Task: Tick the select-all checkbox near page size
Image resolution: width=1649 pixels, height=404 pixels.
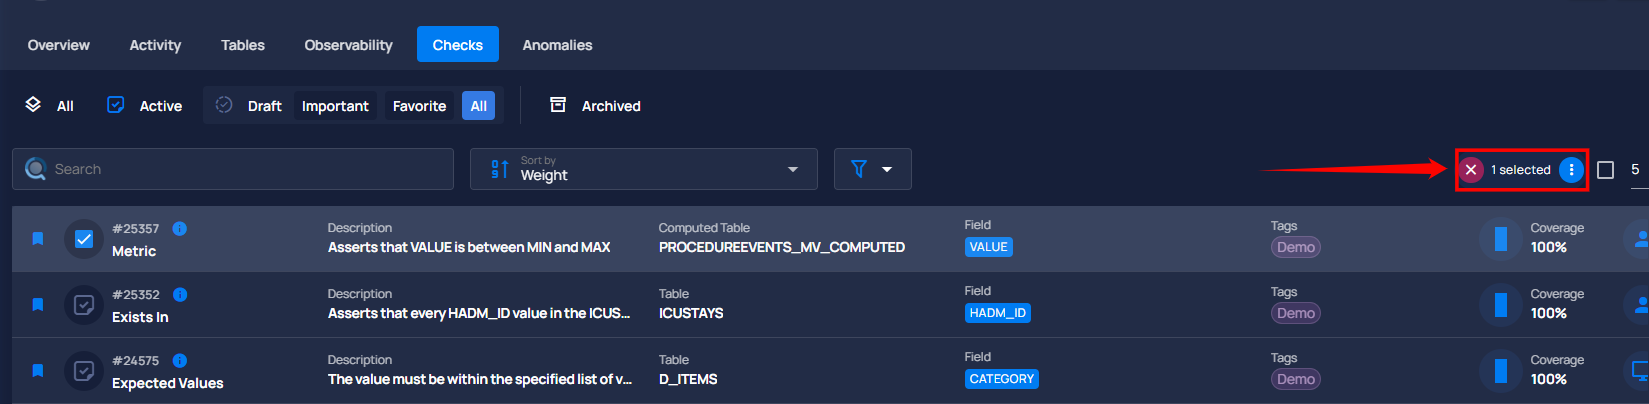Action: pos(1605,170)
